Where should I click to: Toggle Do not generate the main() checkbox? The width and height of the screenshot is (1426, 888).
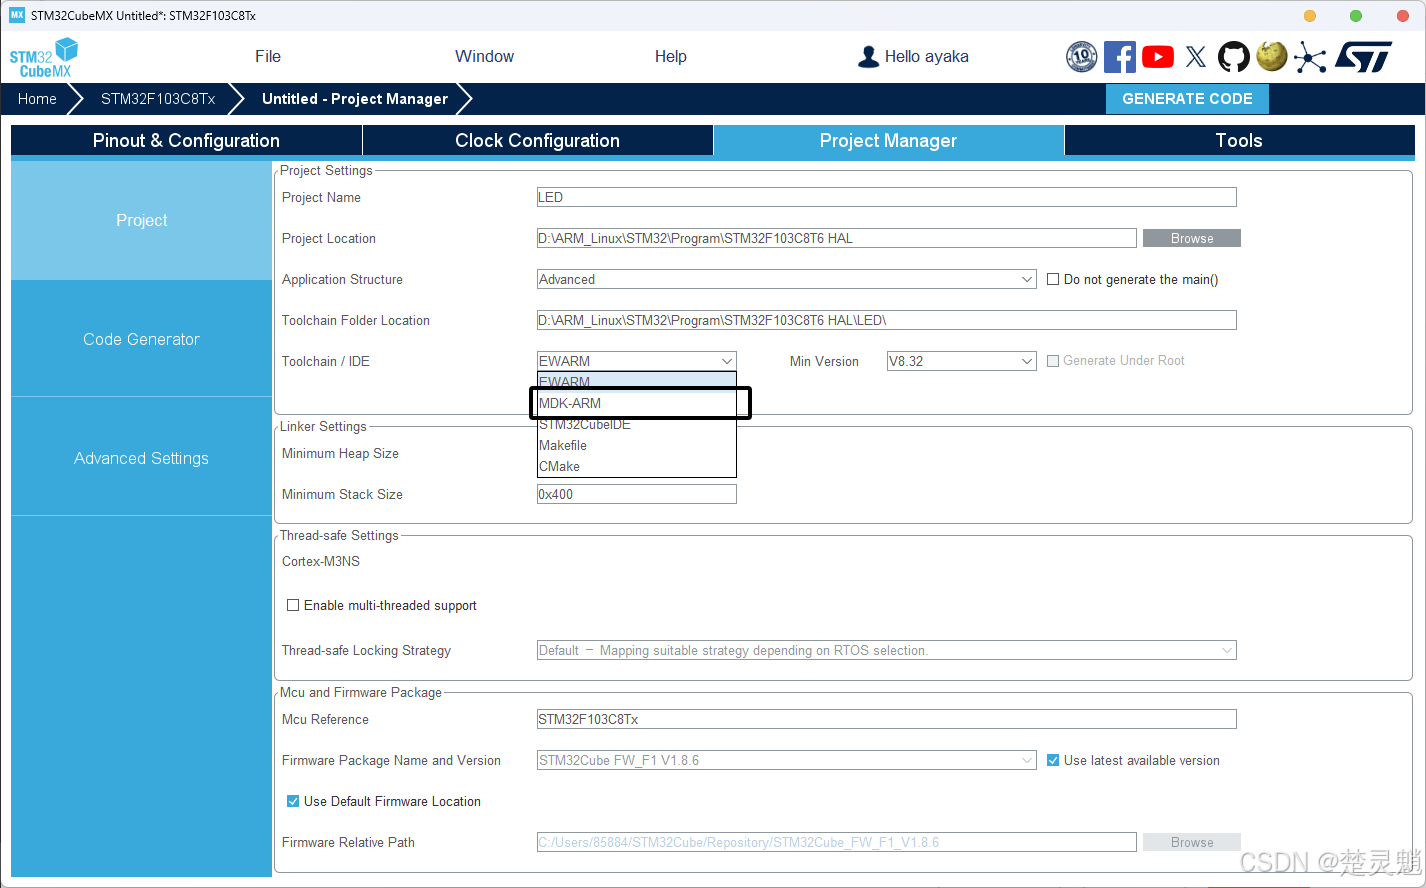point(1053,279)
